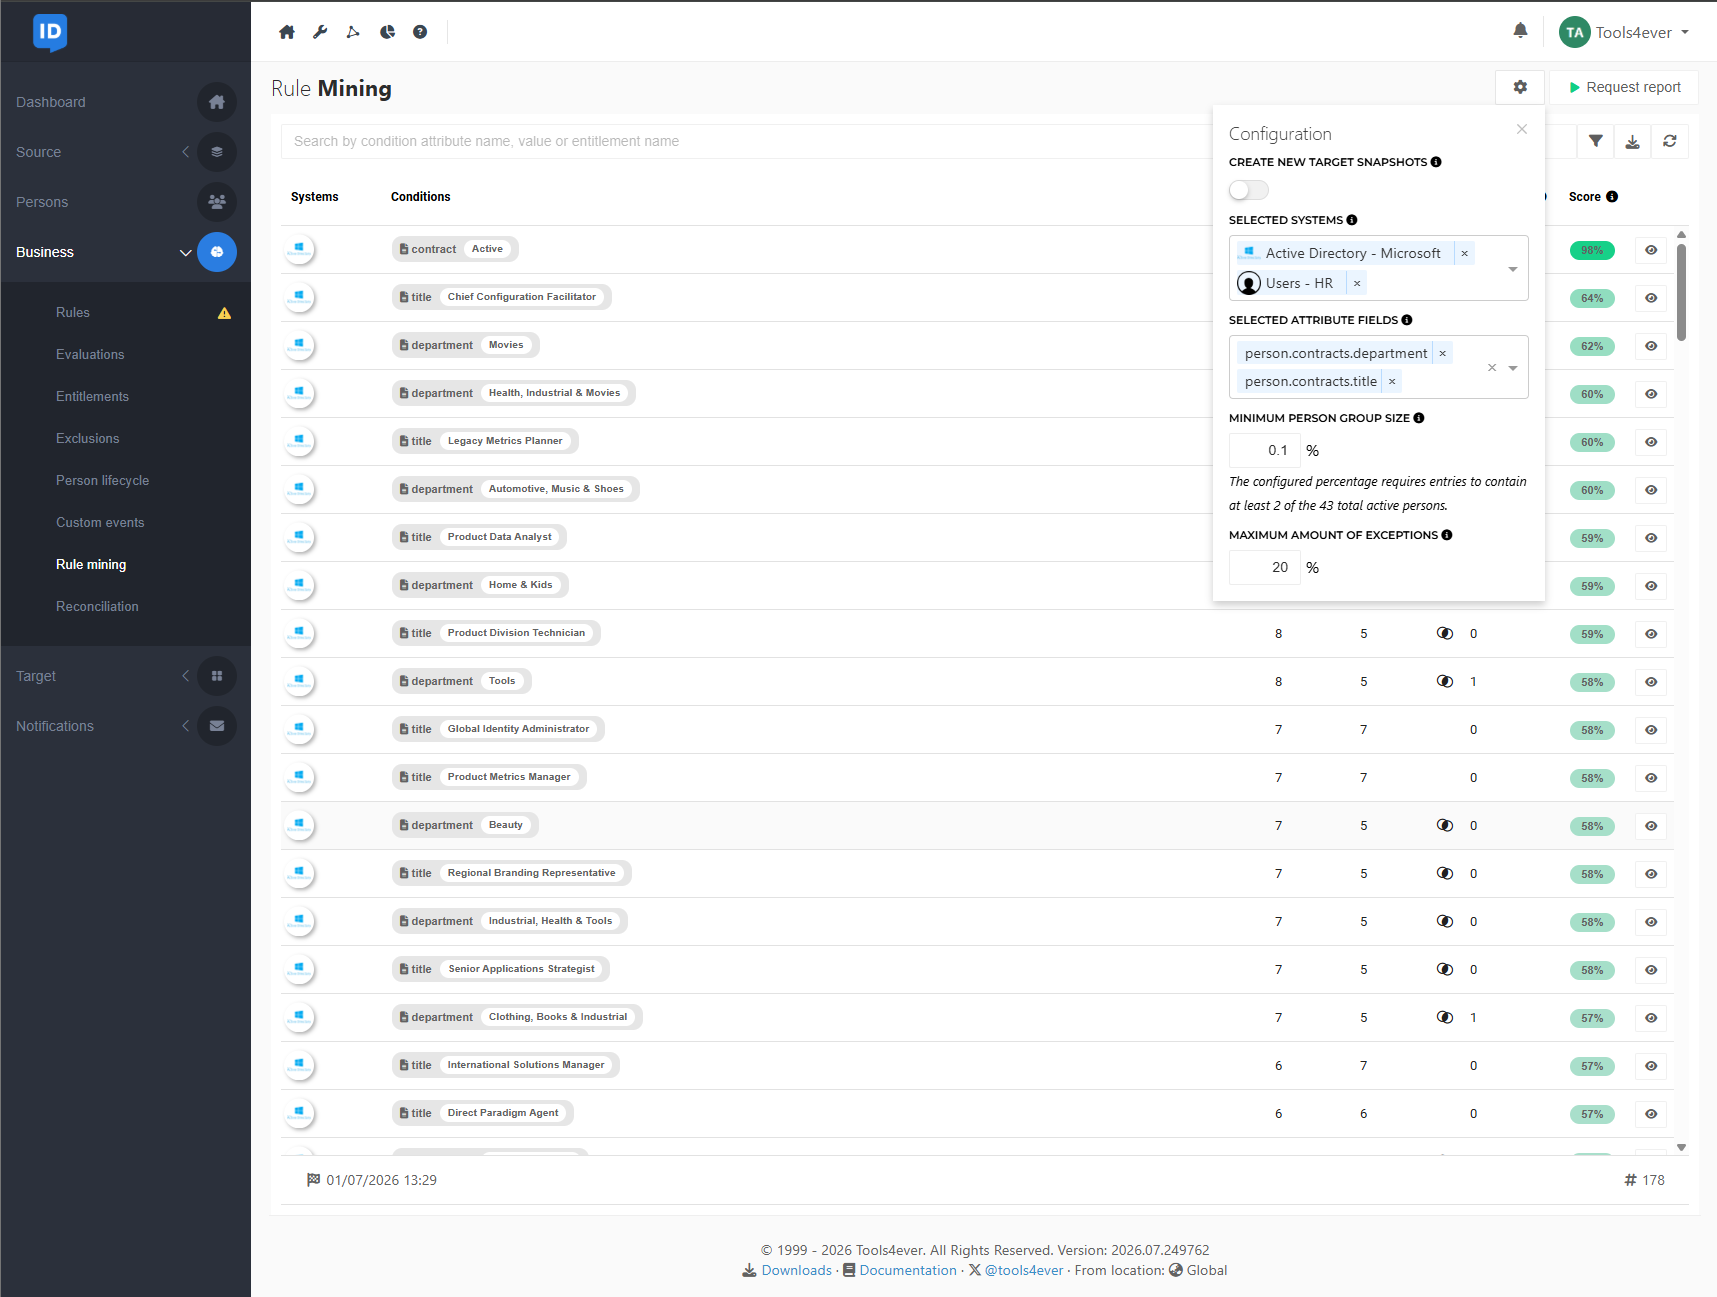
Task: Open Entitlements in the sidebar
Action: click(x=92, y=397)
